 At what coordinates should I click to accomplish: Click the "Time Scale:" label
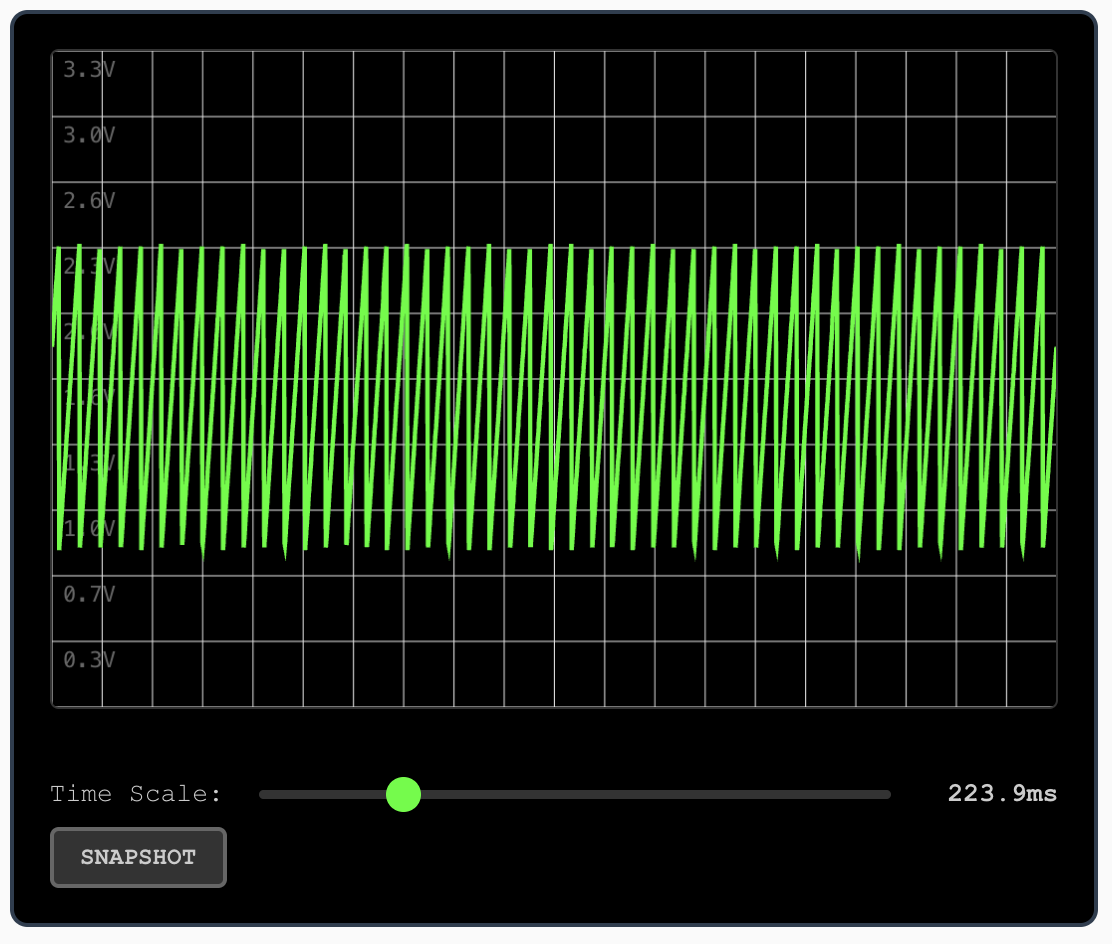[x=135, y=794]
